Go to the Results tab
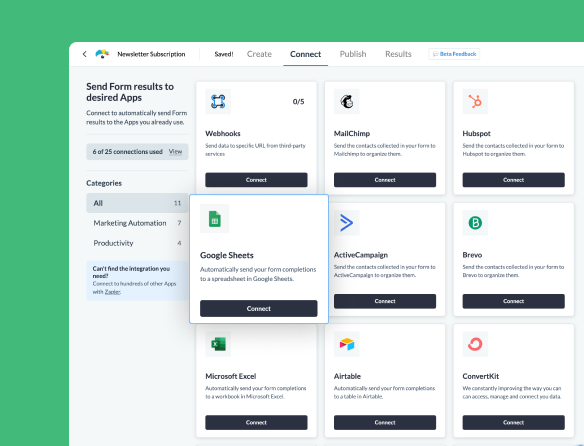 tap(398, 54)
